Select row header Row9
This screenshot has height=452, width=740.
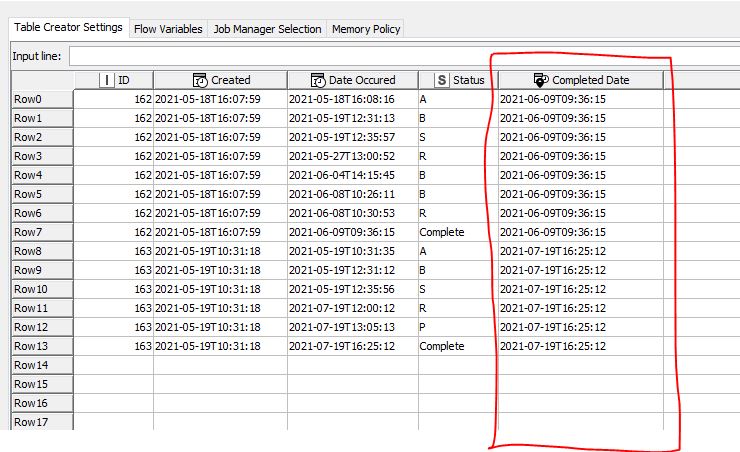[x=42, y=270]
